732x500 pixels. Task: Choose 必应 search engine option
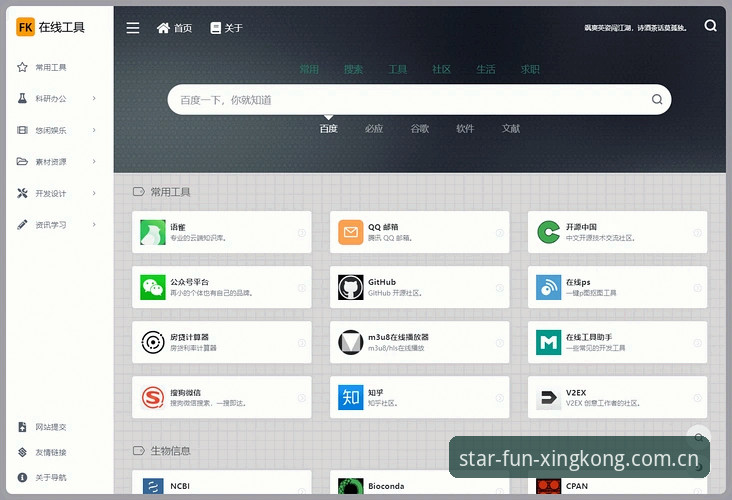374,128
